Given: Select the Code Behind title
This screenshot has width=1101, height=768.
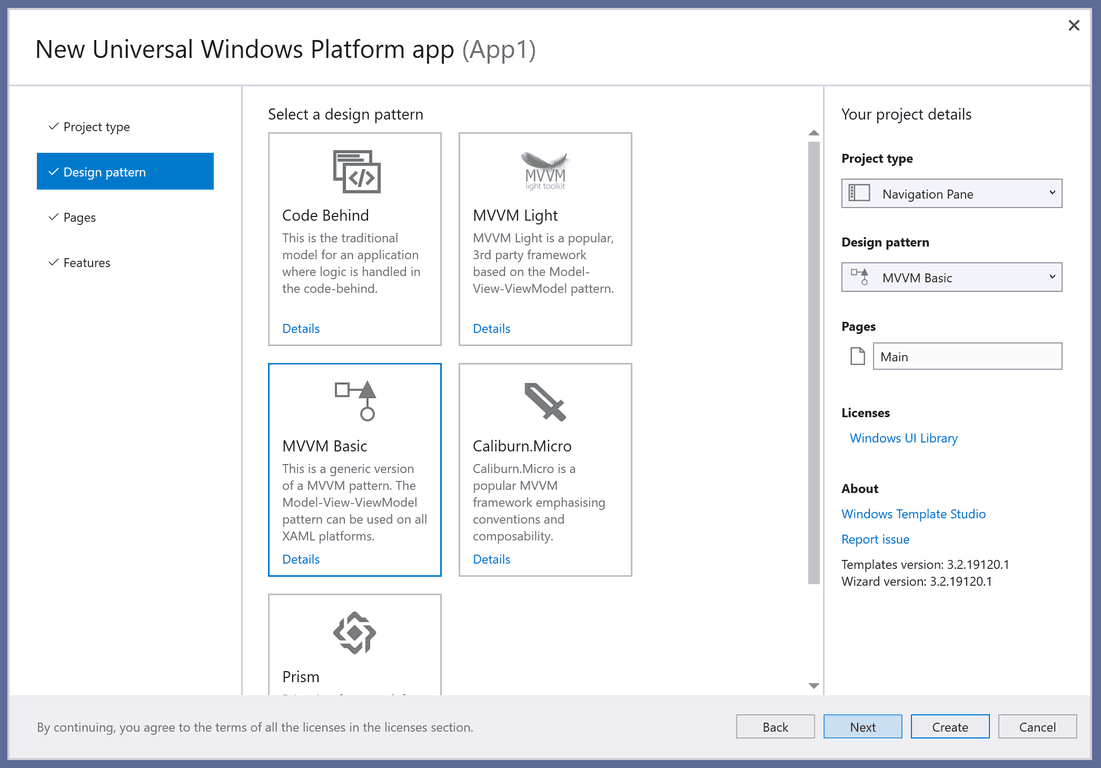Looking at the screenshot, I should point(325,216).
